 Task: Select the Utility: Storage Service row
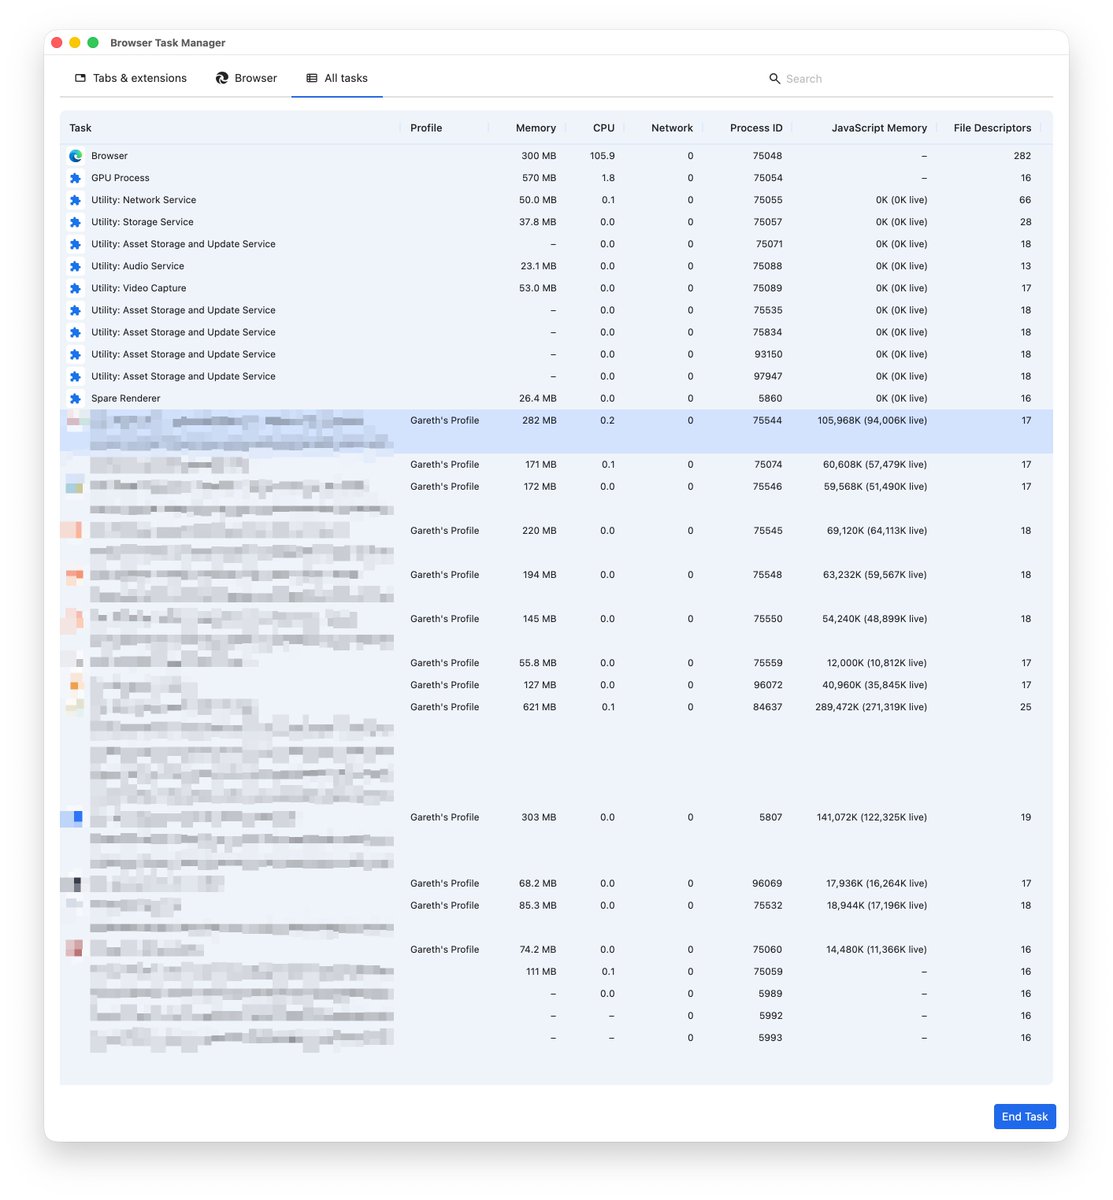point(556,222)
